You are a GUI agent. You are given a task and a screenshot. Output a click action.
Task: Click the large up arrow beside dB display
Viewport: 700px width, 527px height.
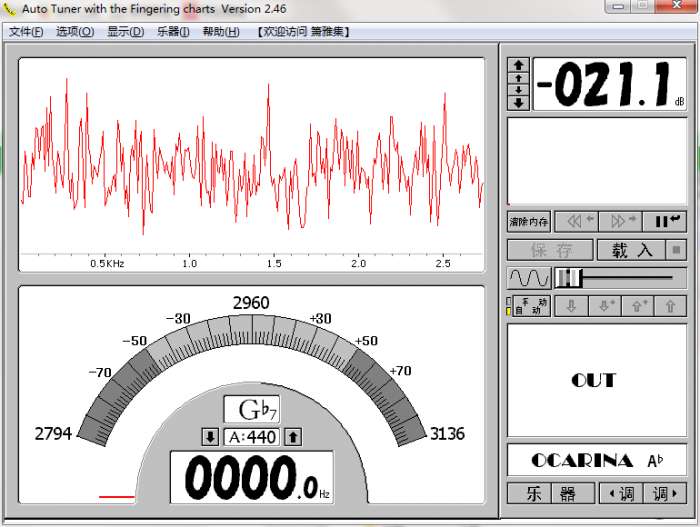(518, 65)
